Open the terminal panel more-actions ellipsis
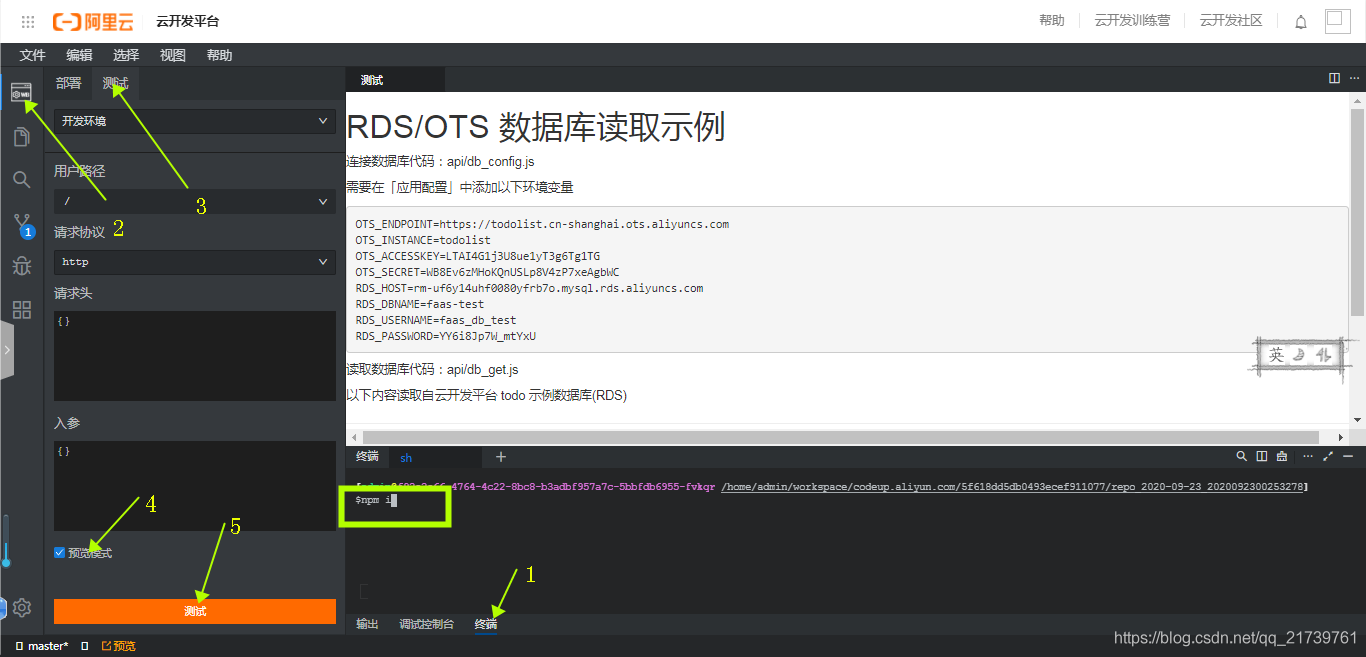The image size is (1366, 657). [1307, 456]
